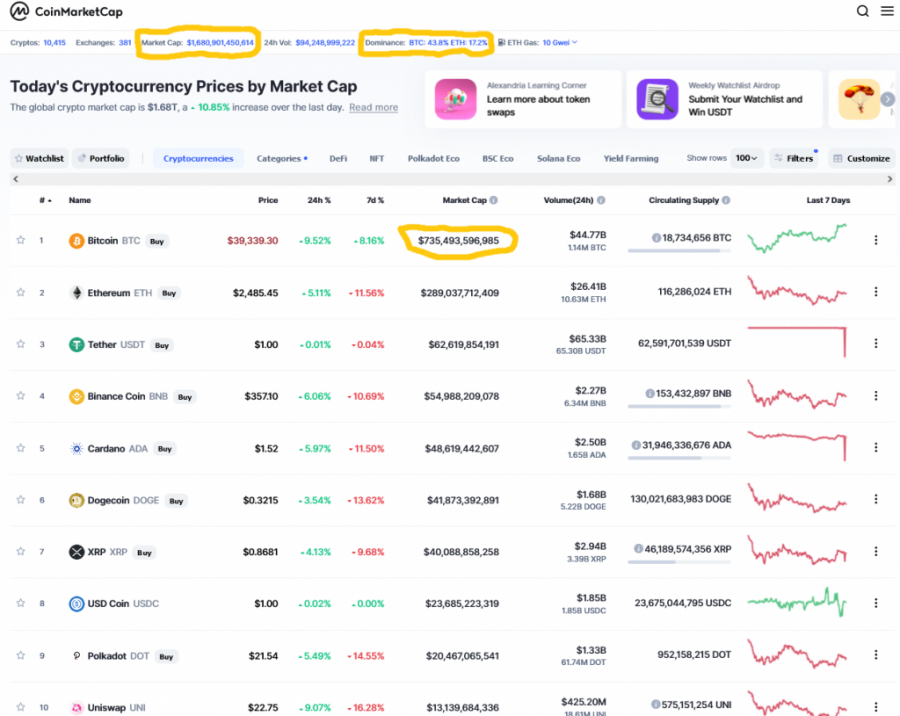Open the XRP row three-dot menu

click(876, 551)
